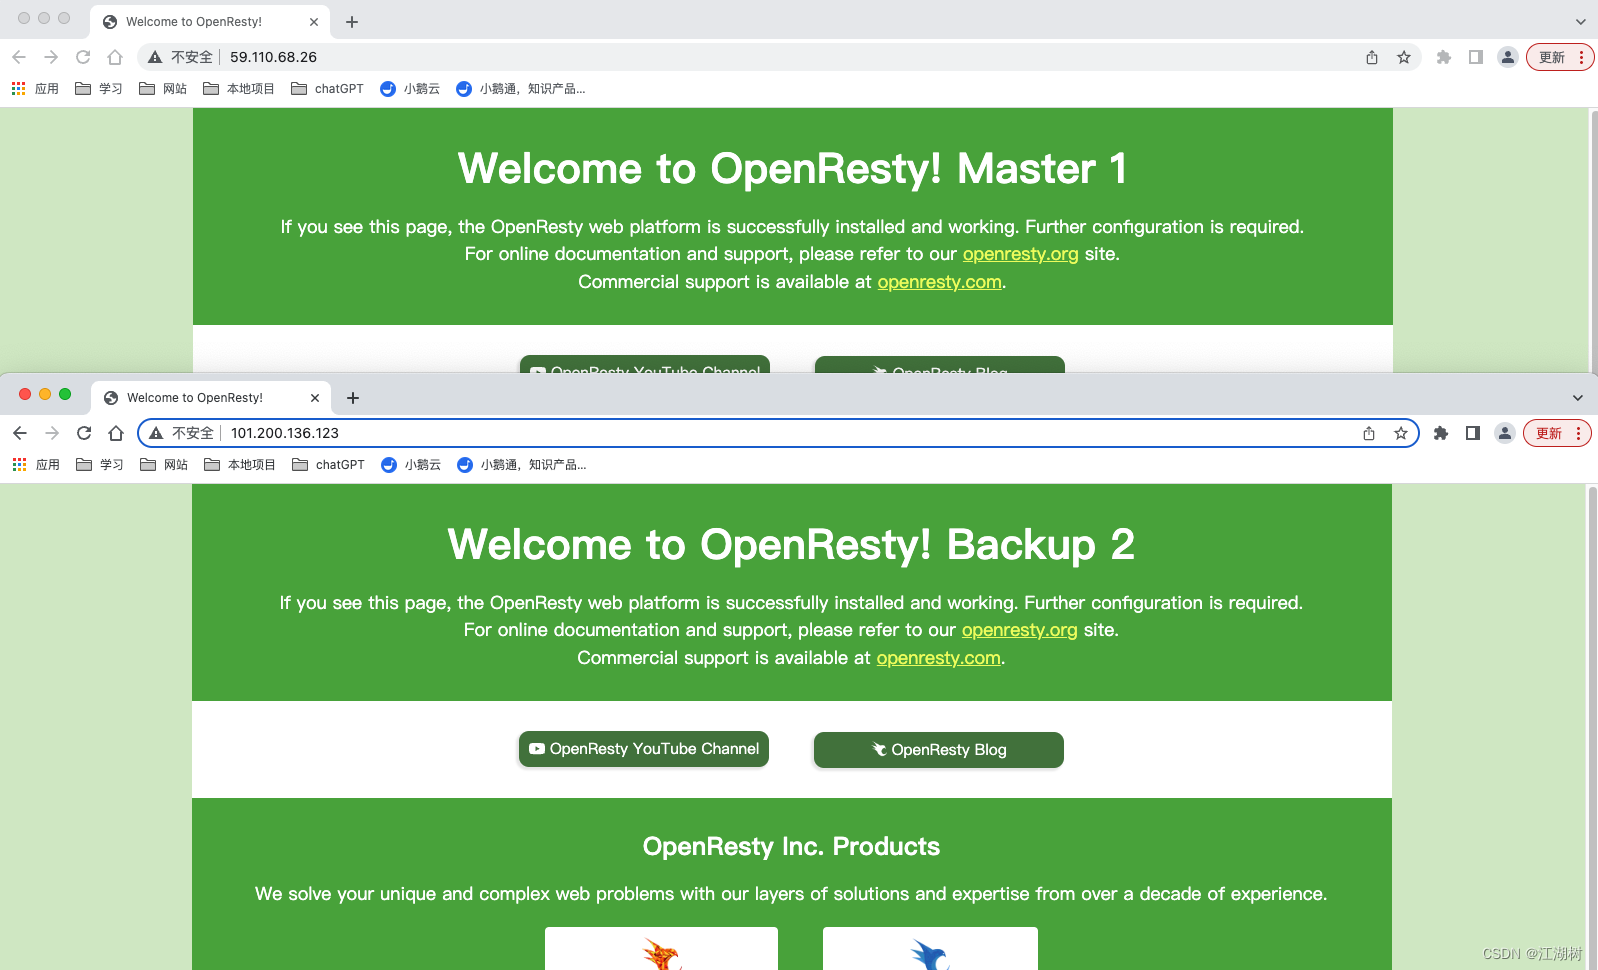
Task: Open profile avatar in Master 1 window
Action: (x=1508, y=57)
